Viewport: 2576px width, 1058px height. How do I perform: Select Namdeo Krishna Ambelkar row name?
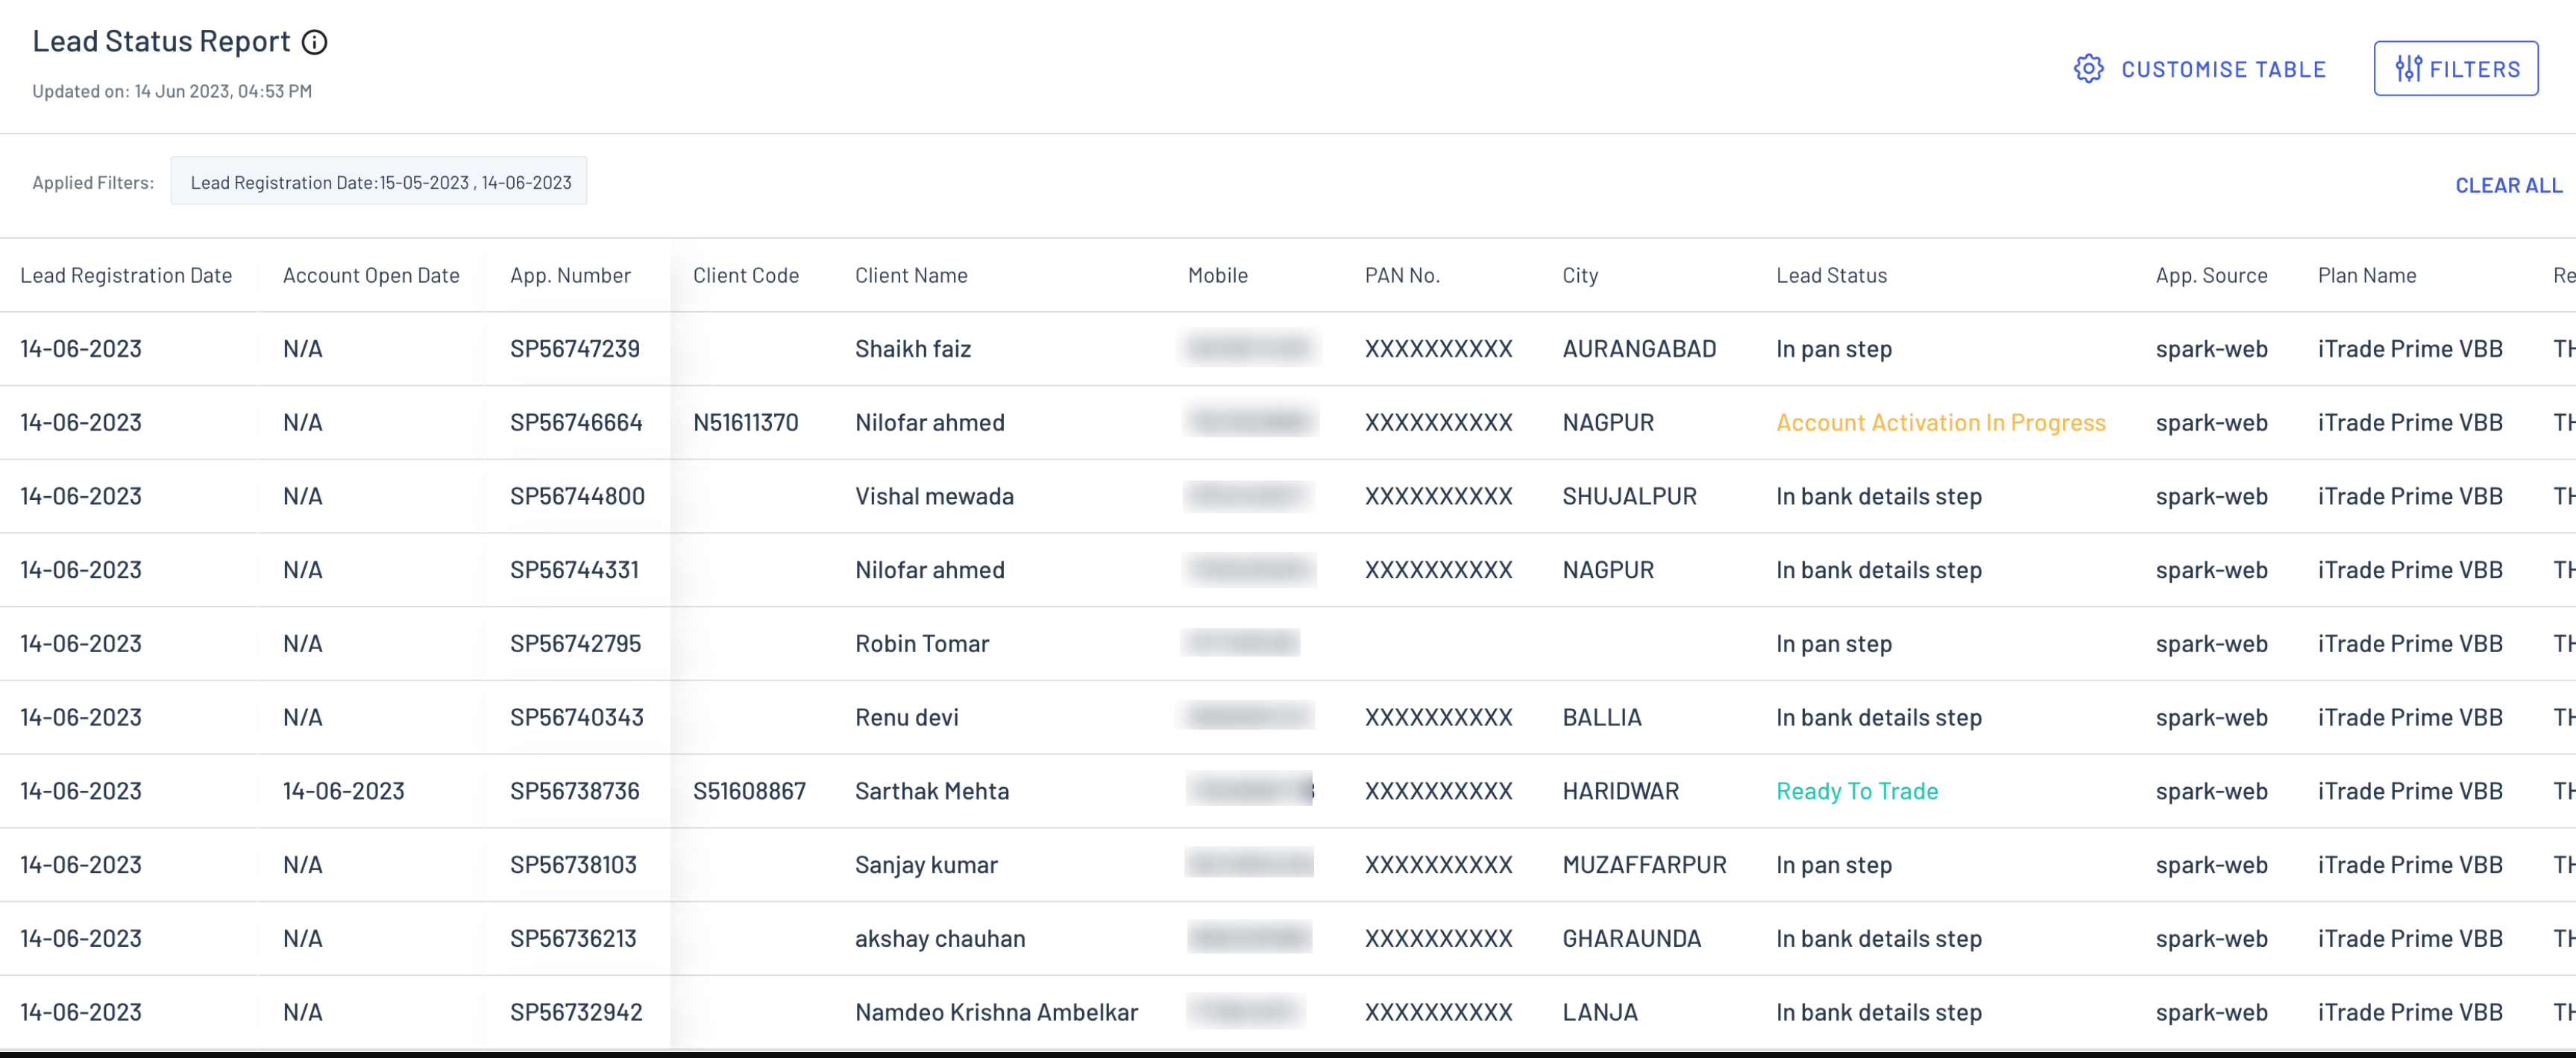(x=996, y=1012)
